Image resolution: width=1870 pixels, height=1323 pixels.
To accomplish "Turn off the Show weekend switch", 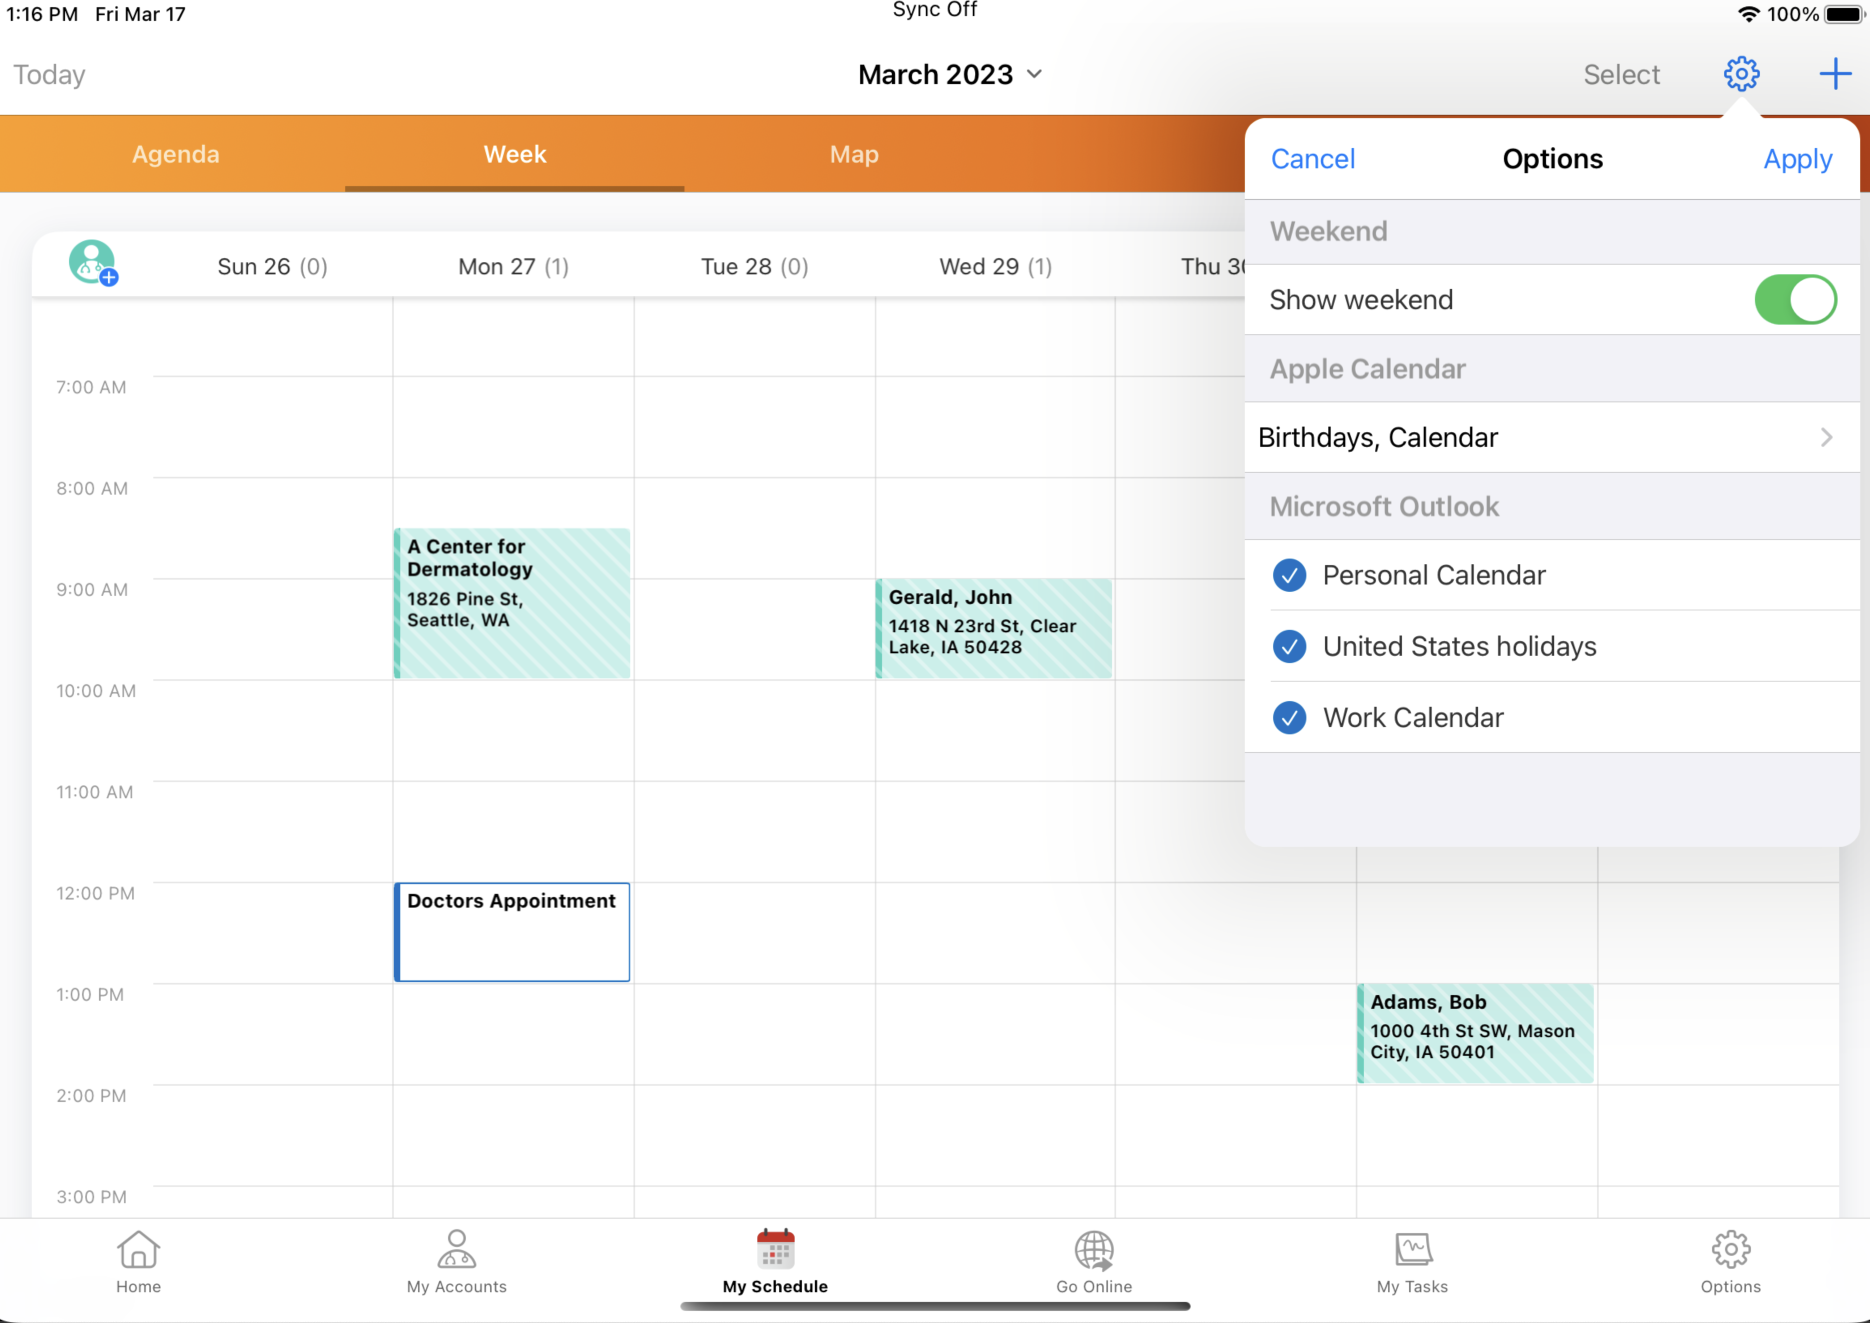I will tap(1795, 300).
